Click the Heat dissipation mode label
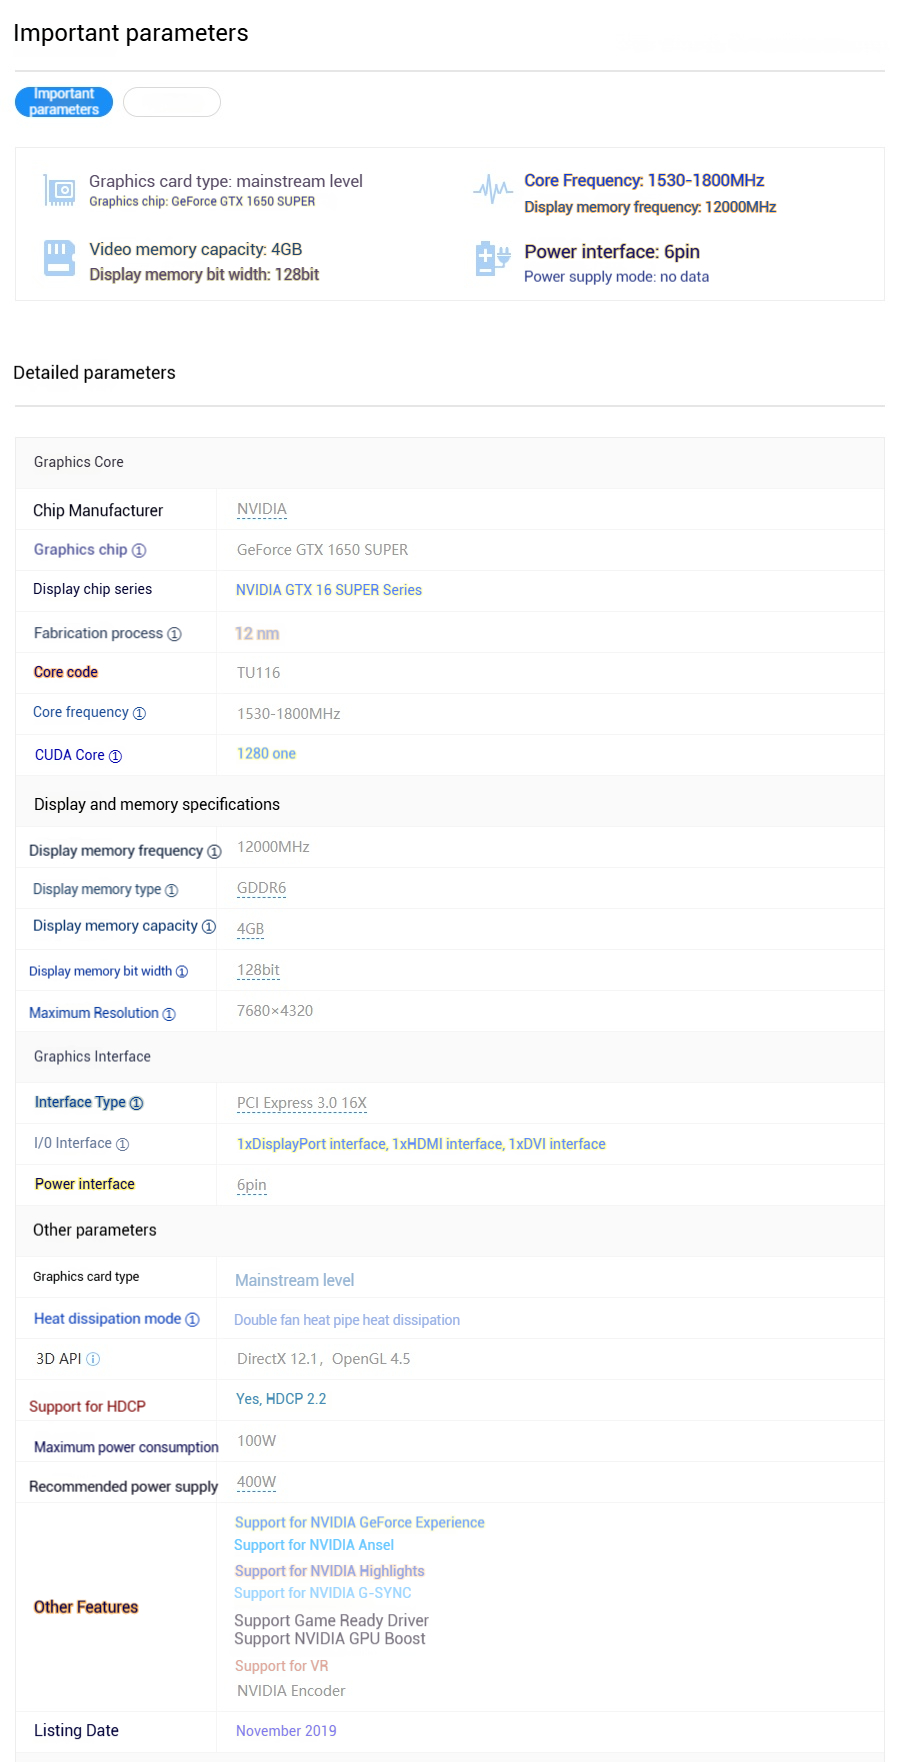 pyautogui.click(x=108, y=1319)
